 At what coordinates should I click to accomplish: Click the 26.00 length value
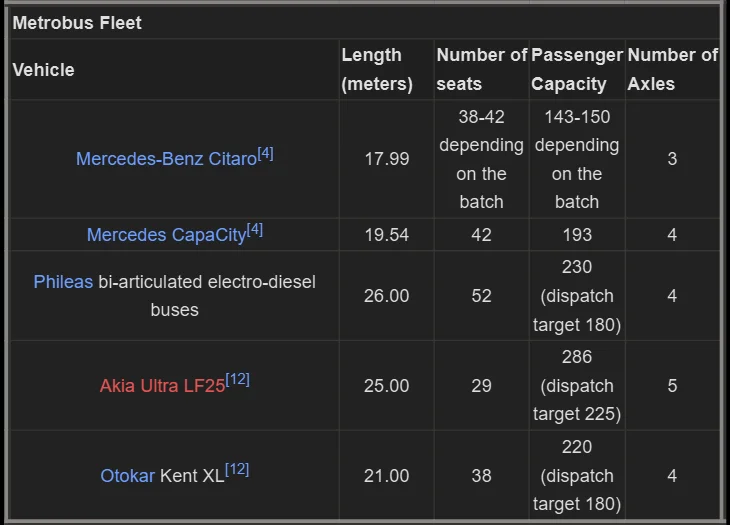pyautogui.click(x=386, y=296)
